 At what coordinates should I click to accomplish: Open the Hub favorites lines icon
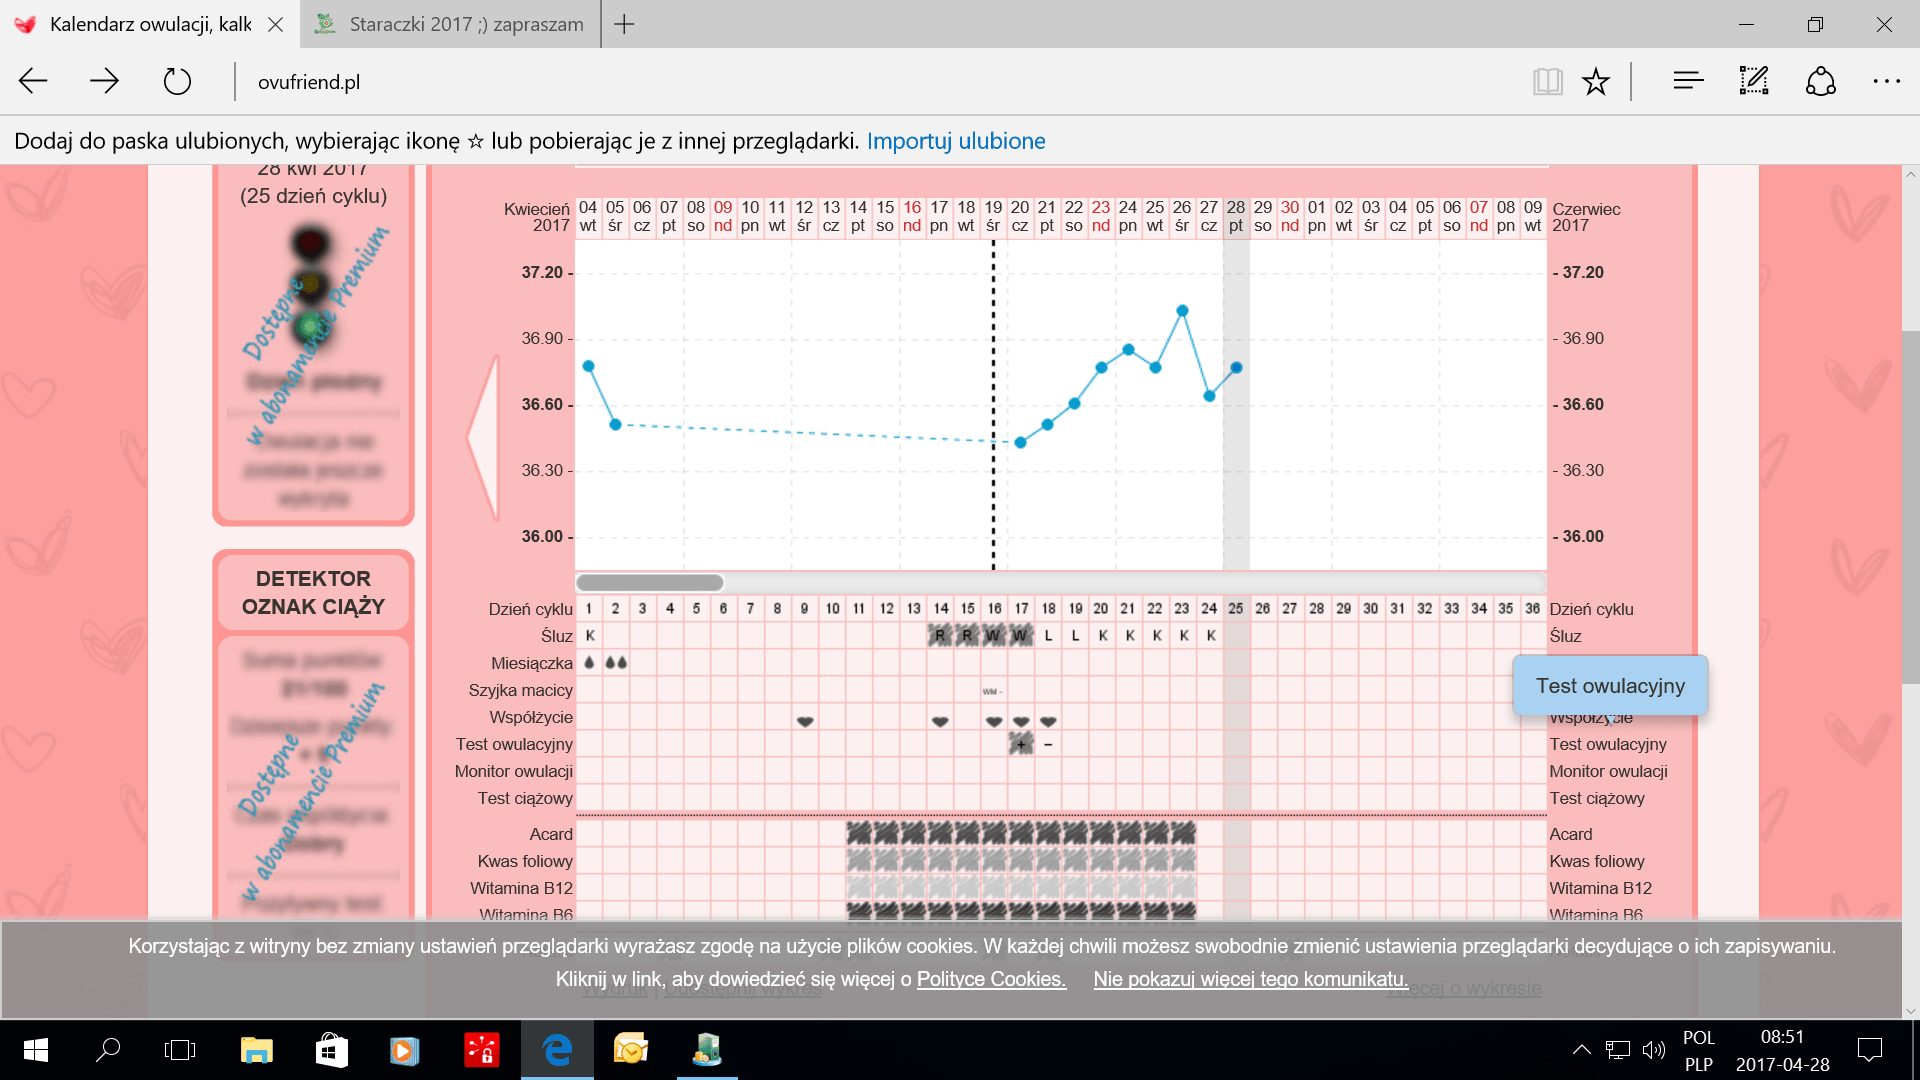click(x=1688, y=81)
